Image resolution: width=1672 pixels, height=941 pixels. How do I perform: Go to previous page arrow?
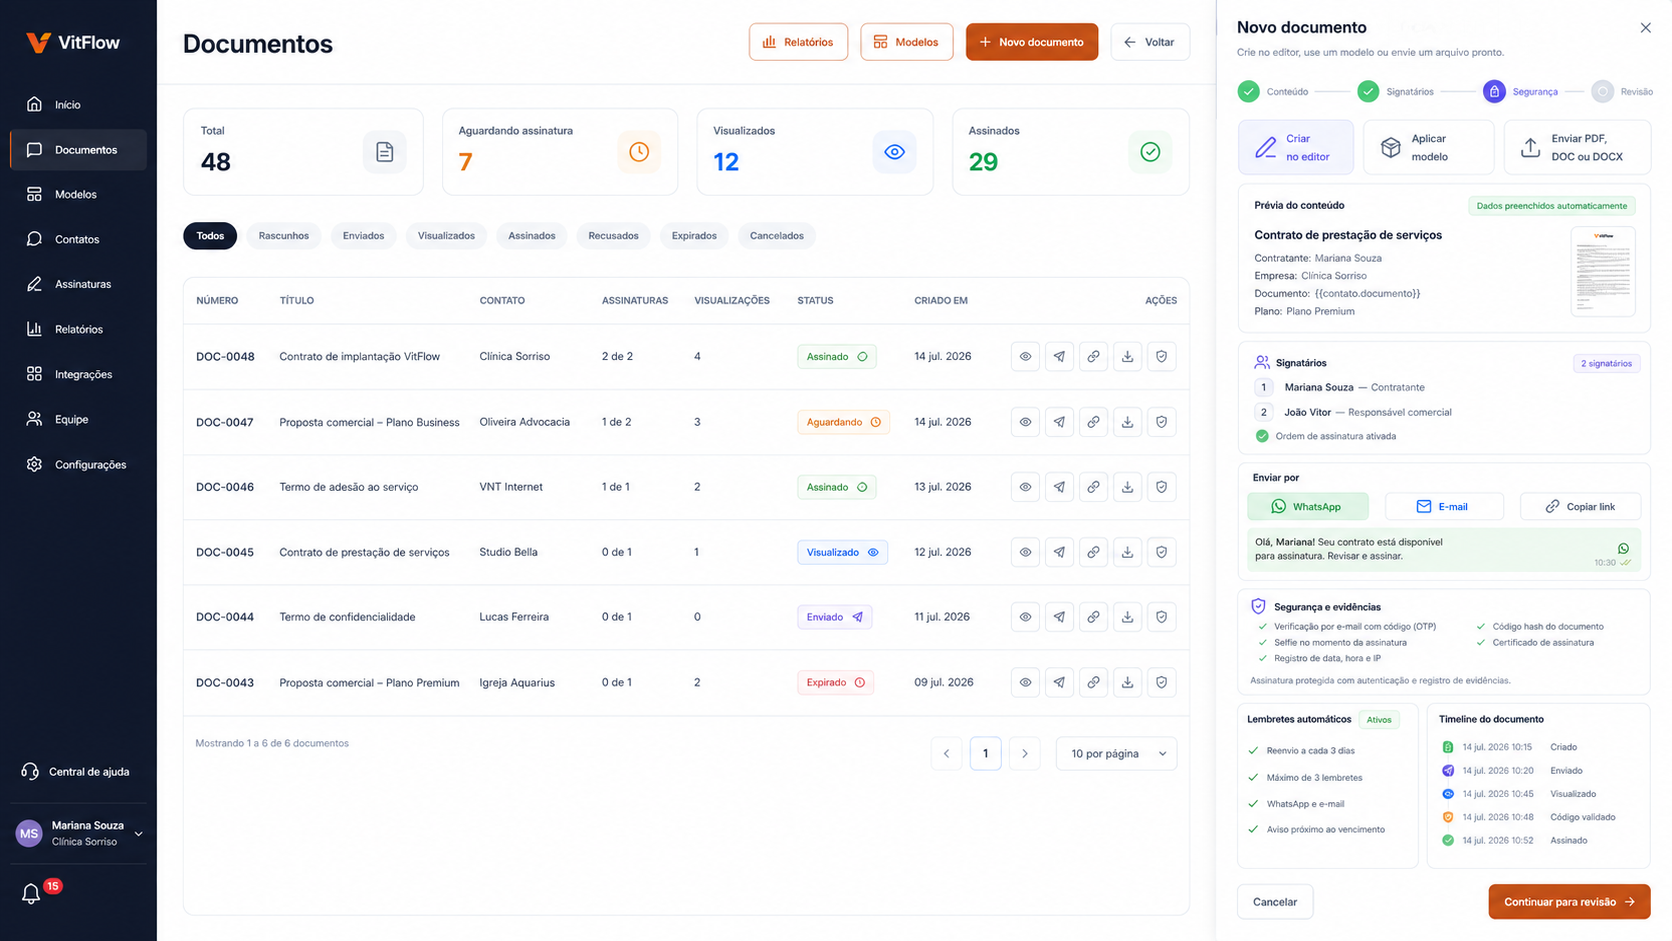tap(946, 753)
